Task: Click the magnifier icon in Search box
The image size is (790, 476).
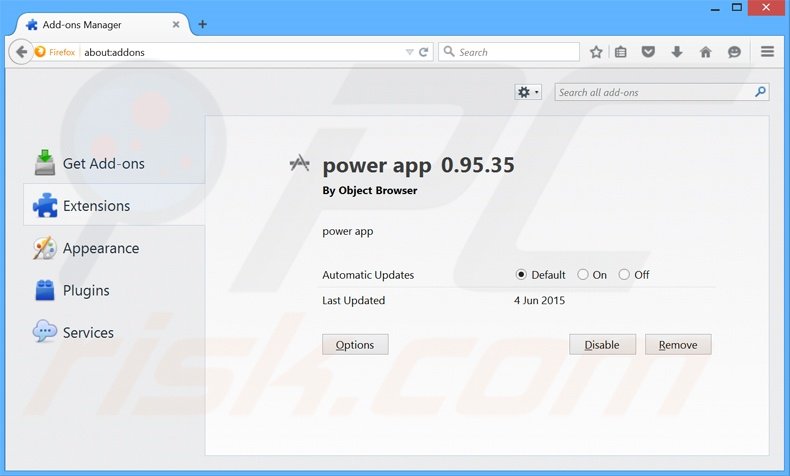Action: 448,51
